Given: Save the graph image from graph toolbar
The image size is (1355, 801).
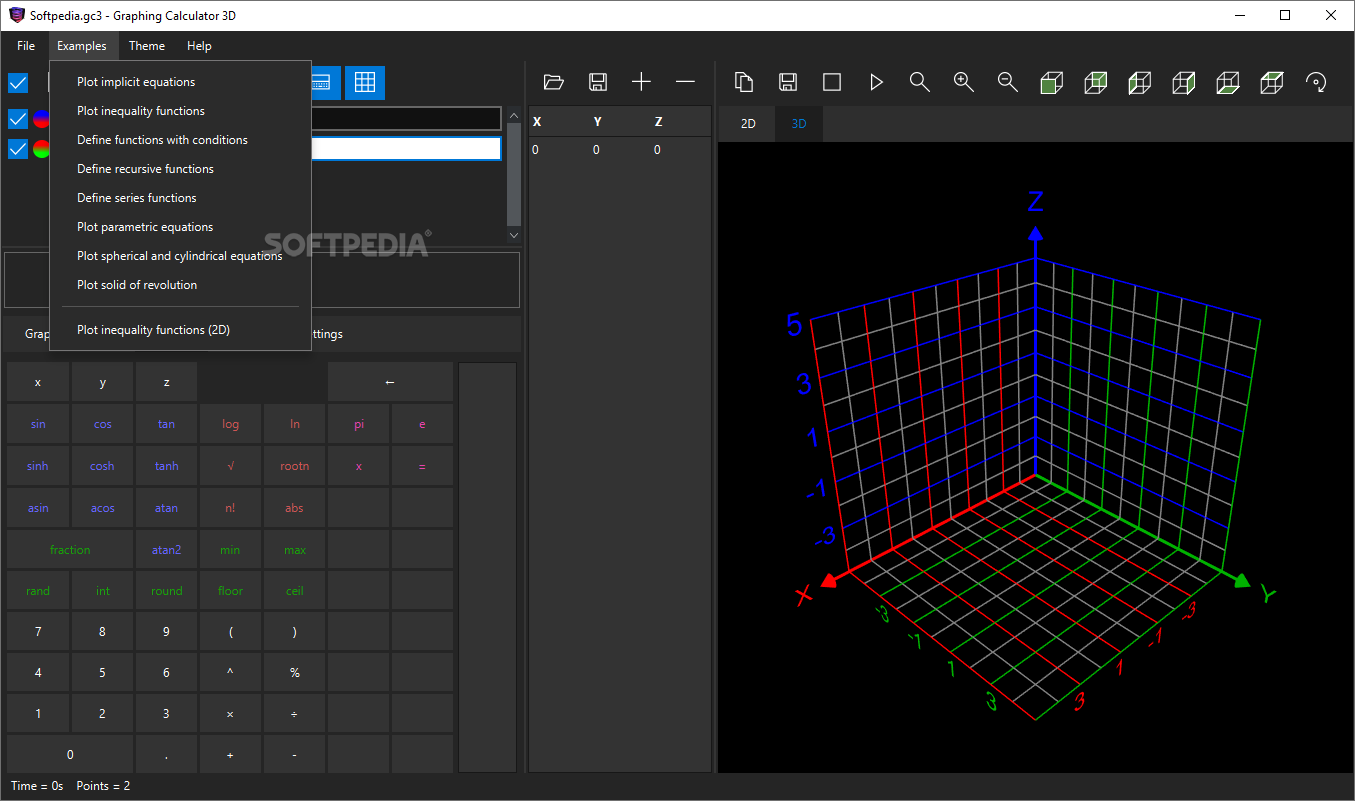Looking at the screenshot, I should 788,82.
